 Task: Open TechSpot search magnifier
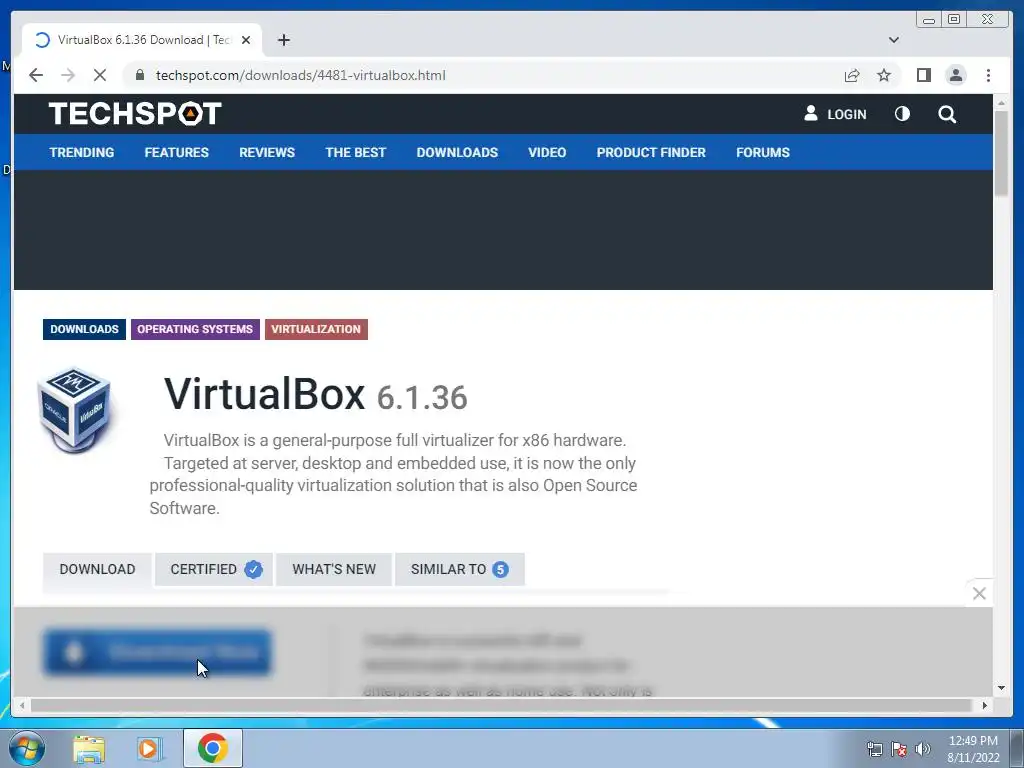coord(947,114)
